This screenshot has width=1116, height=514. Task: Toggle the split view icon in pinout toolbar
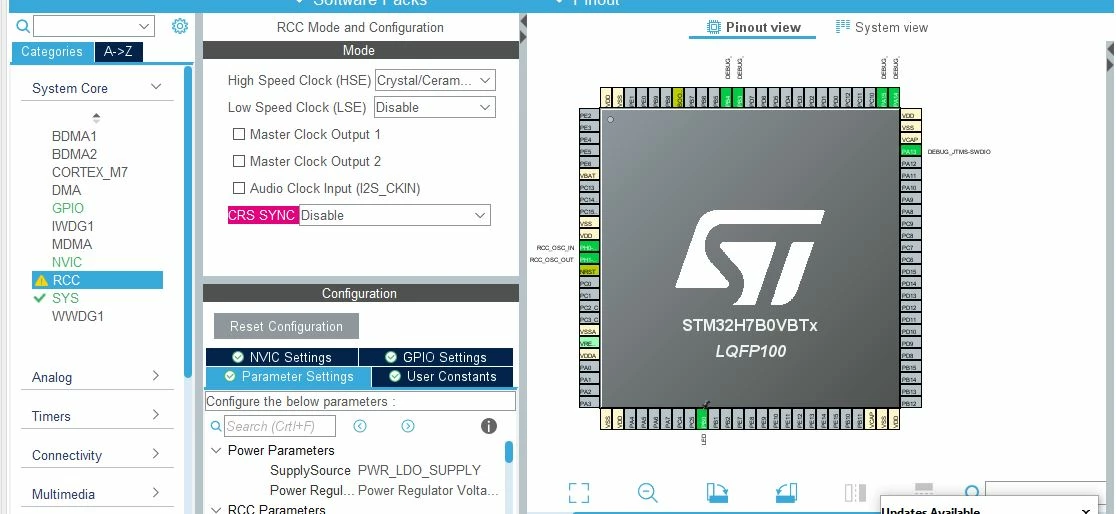coord(855,493)
